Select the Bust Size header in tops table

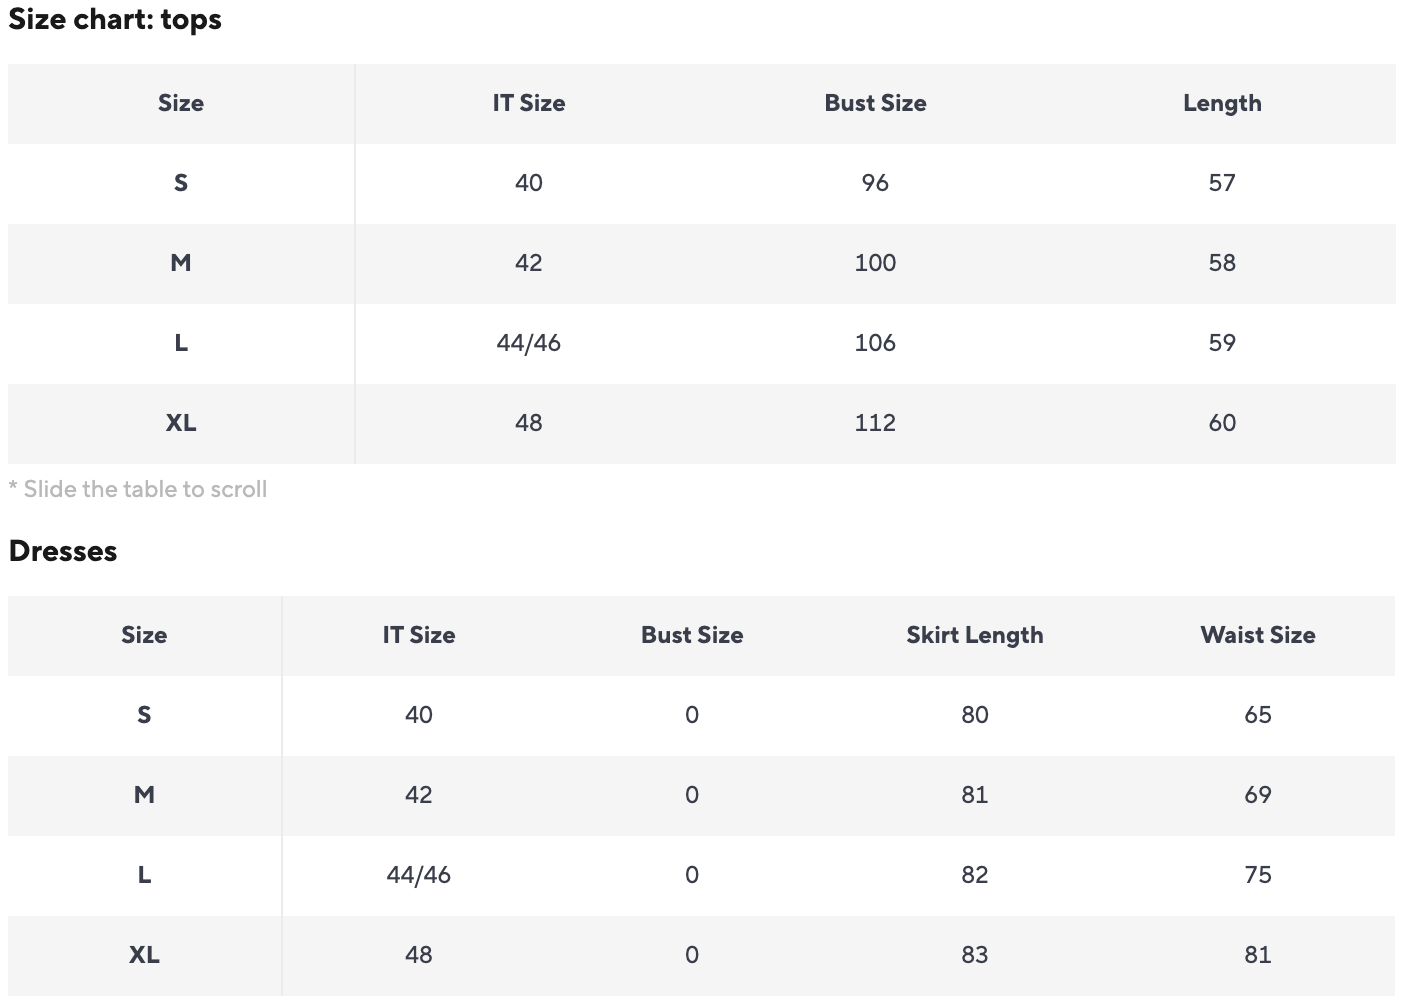[x=875, y=104]
